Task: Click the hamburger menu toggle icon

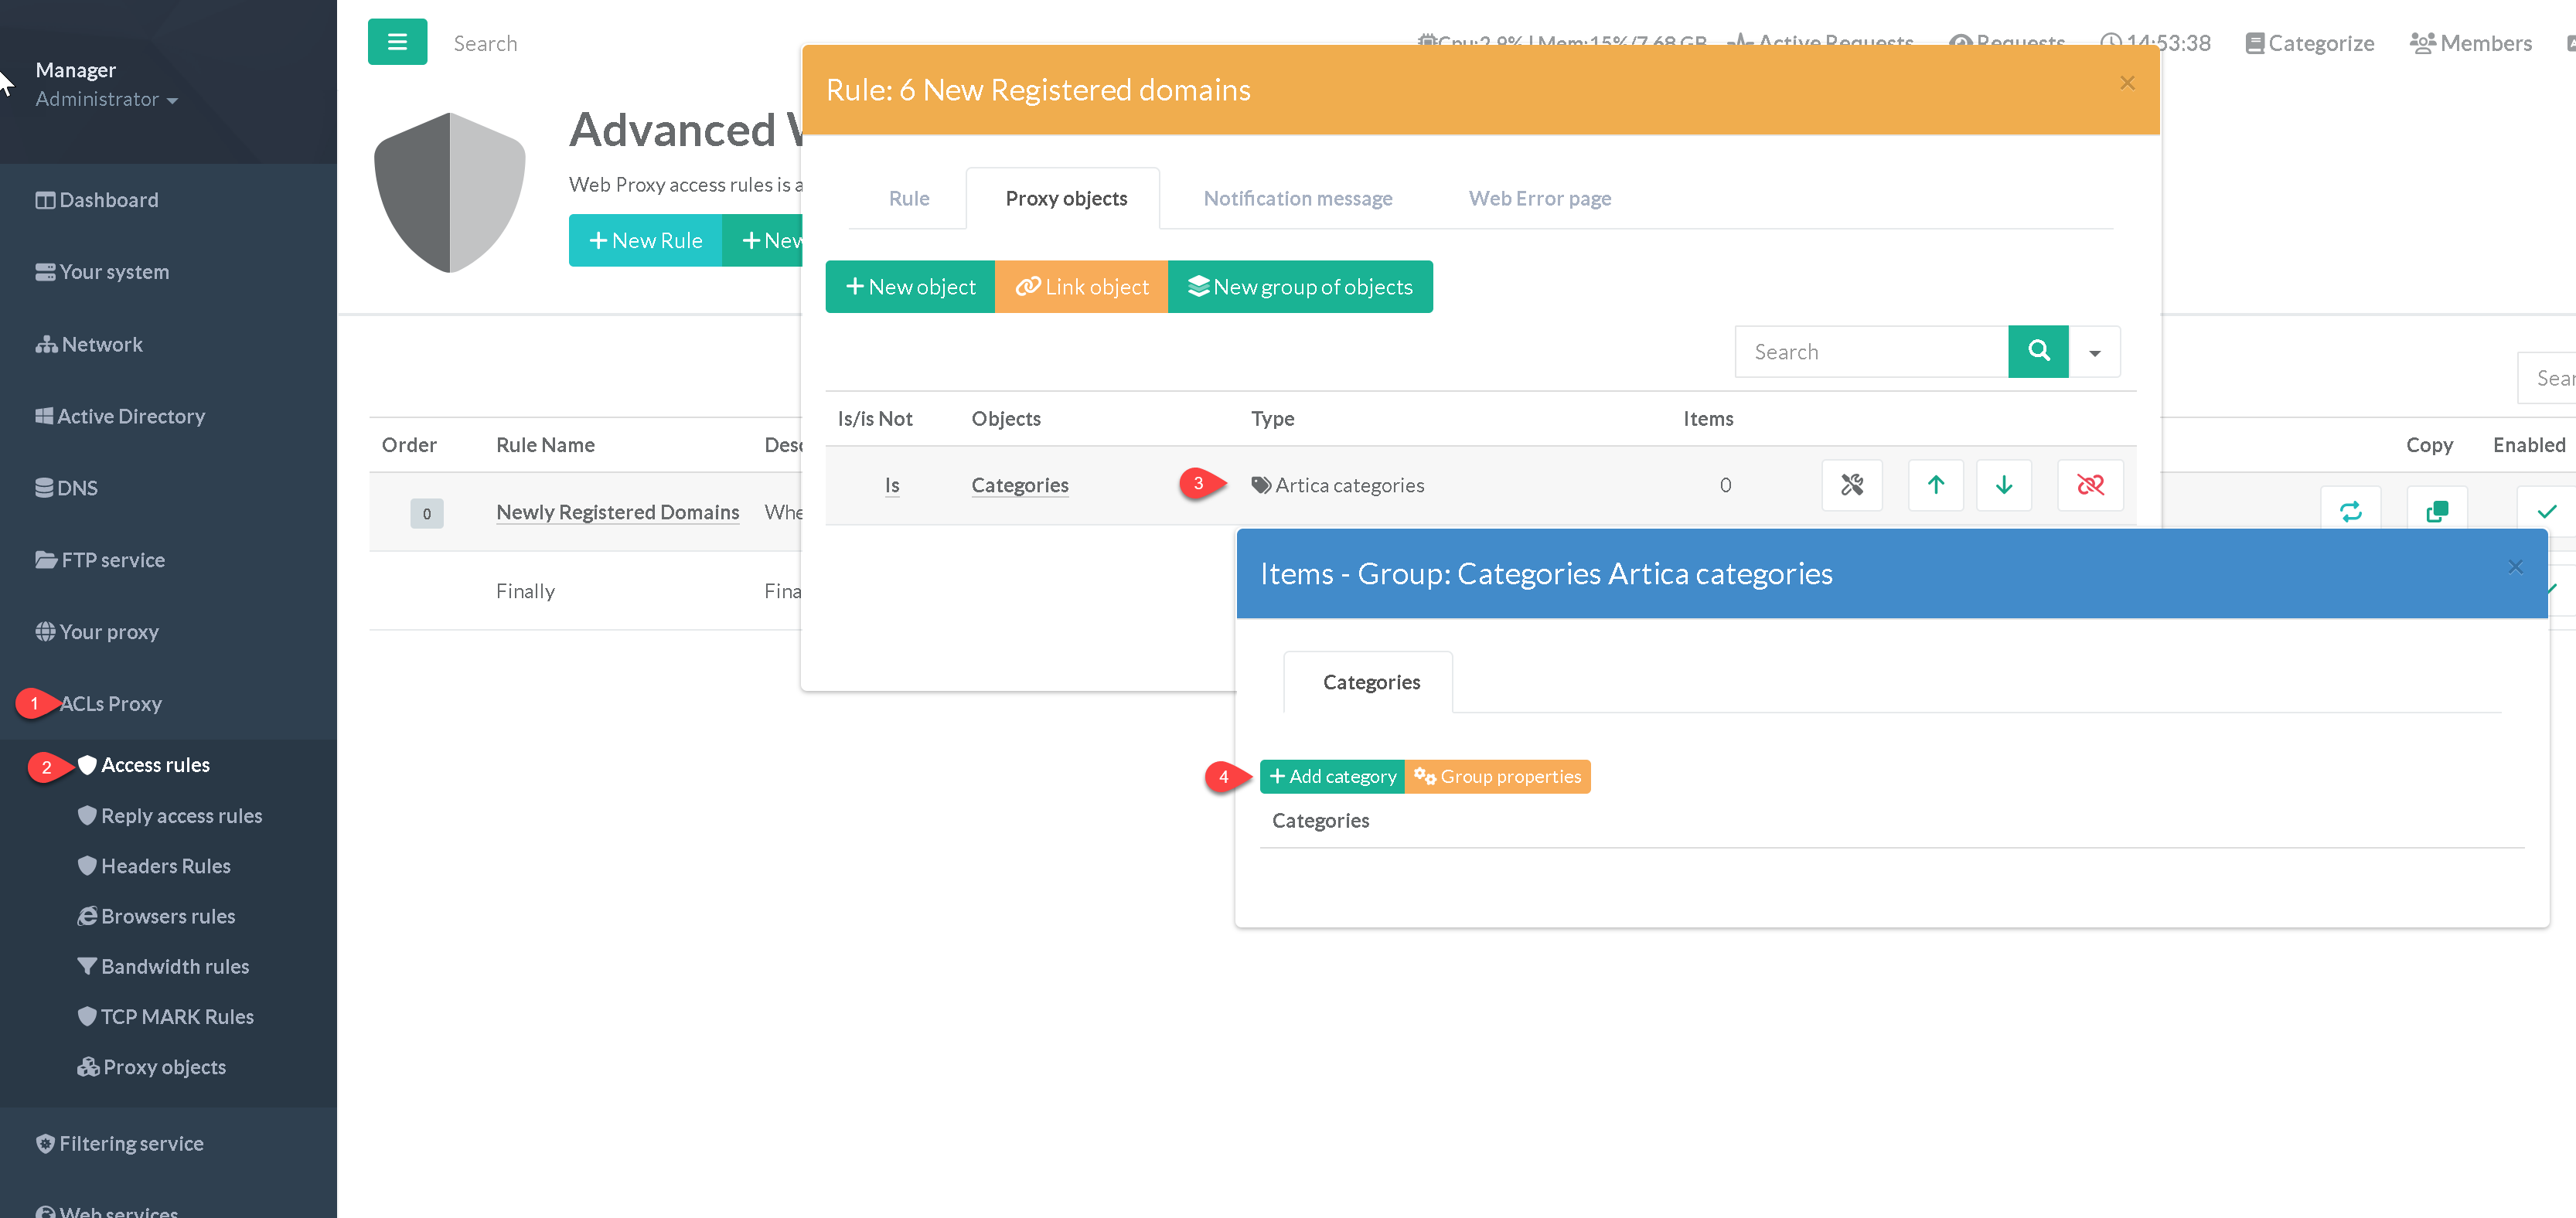Action: [397, 42]
